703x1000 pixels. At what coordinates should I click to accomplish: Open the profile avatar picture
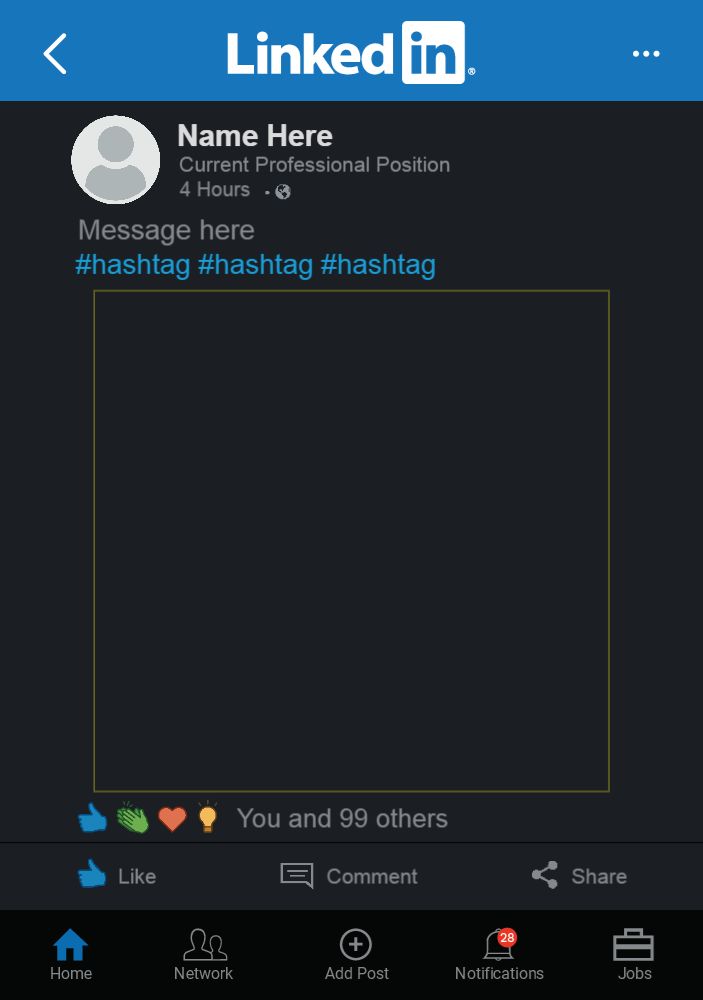pyautogui.click(x=116, y=160)
